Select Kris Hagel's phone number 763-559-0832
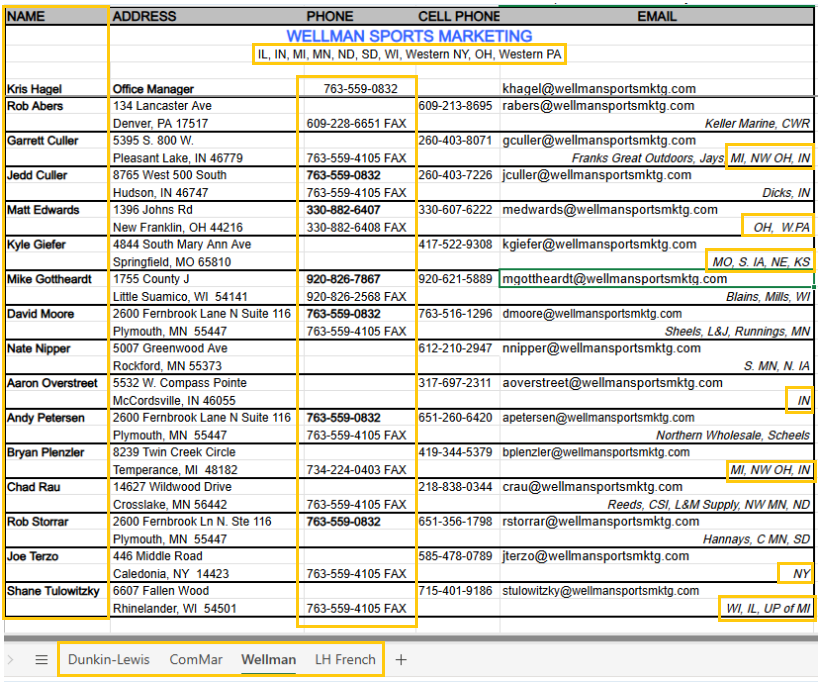The width and height of the screenshot is (820, 682). point(357,89)
